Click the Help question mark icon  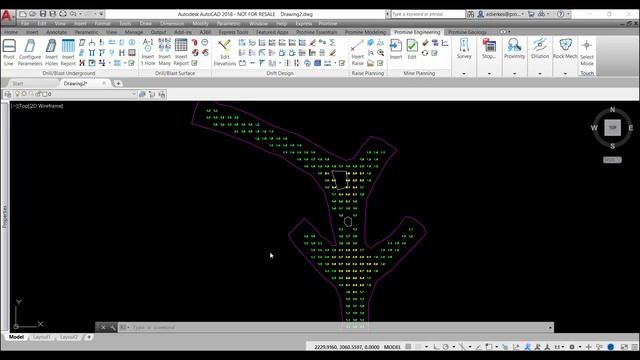coord(561,14)
